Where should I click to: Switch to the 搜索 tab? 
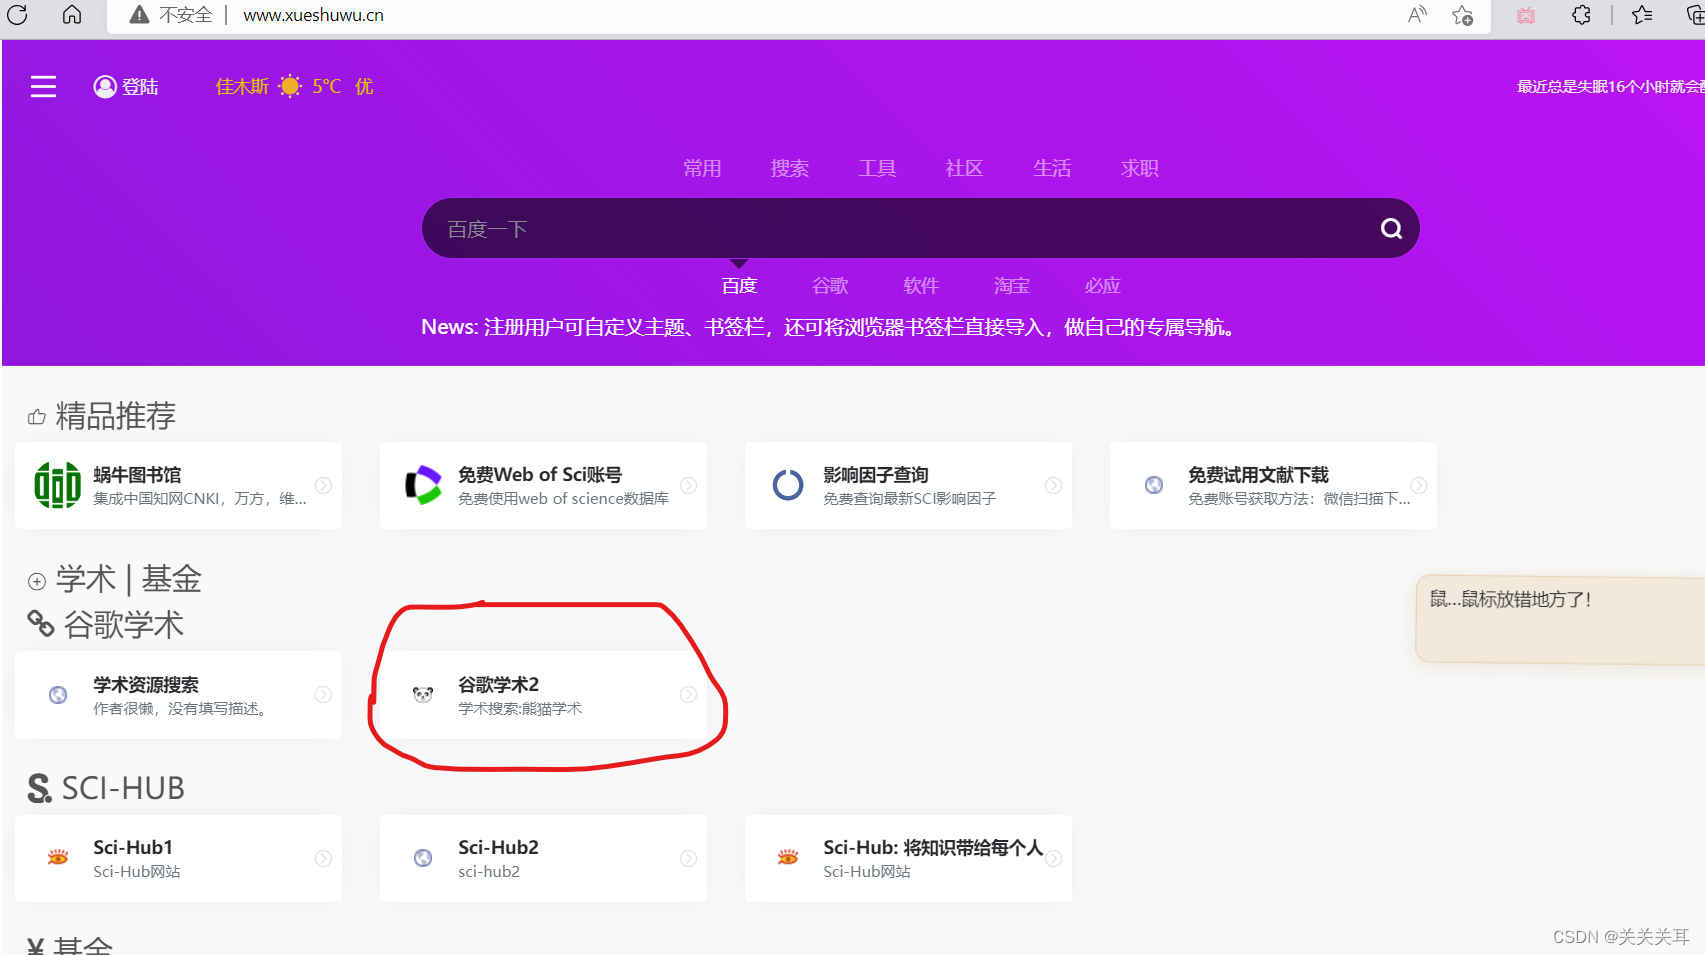(x=790, y=169)
